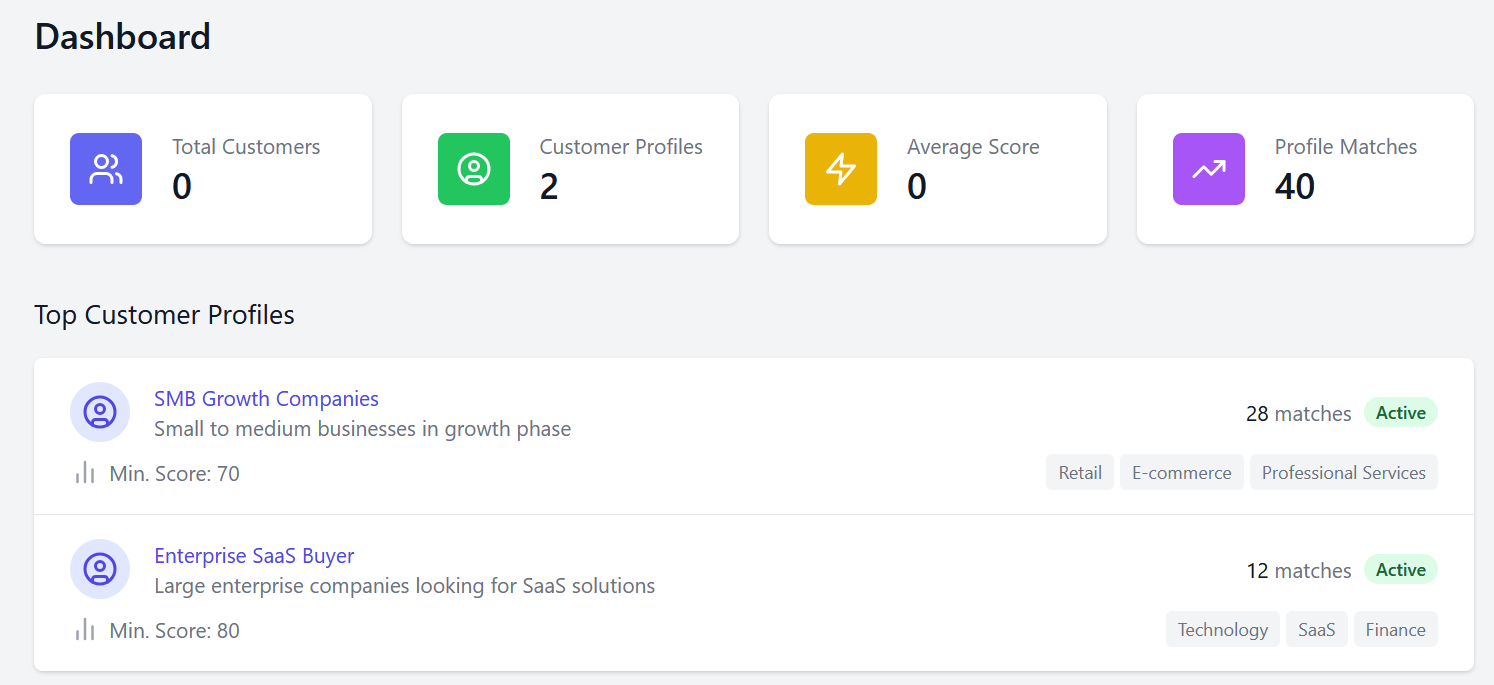Viewport: 1494px width, 685px height.
Task: Click the yellow Average Score lightning icon
Action: (x=841, y=169)
